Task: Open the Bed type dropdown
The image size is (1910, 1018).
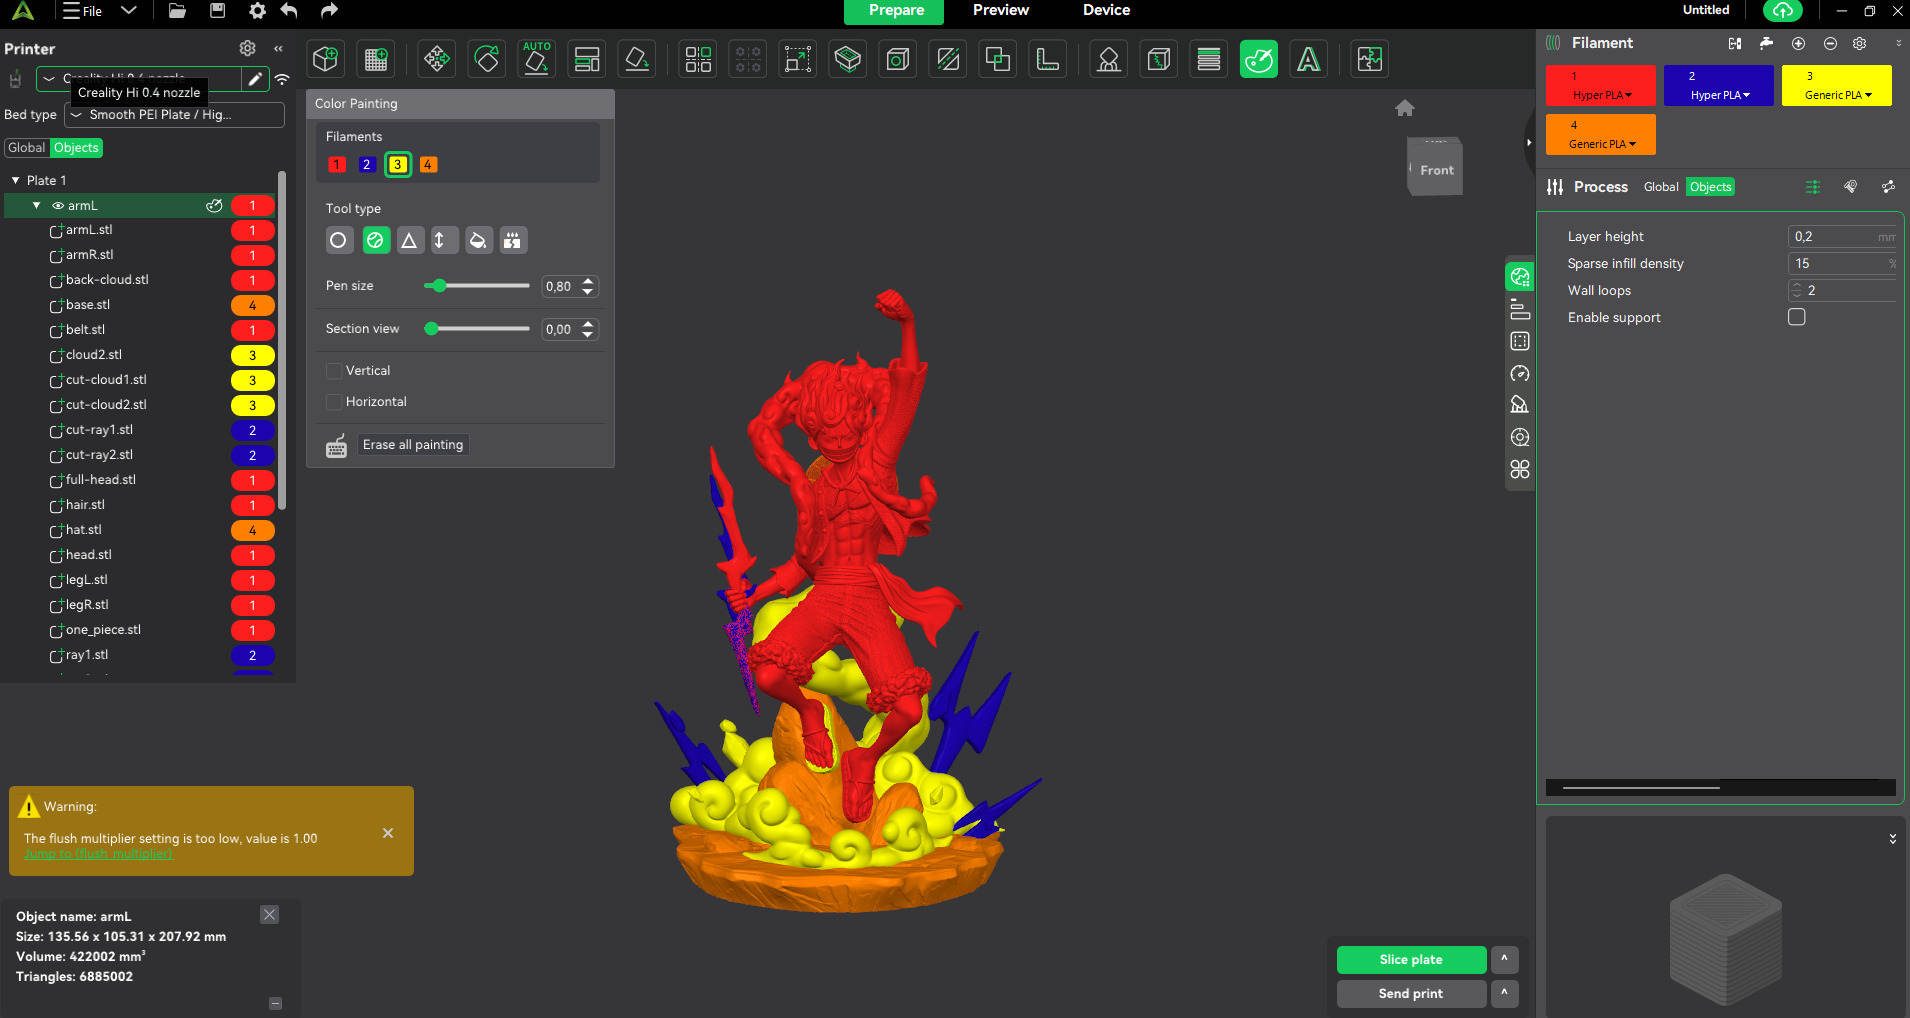Action: point(174,115)
